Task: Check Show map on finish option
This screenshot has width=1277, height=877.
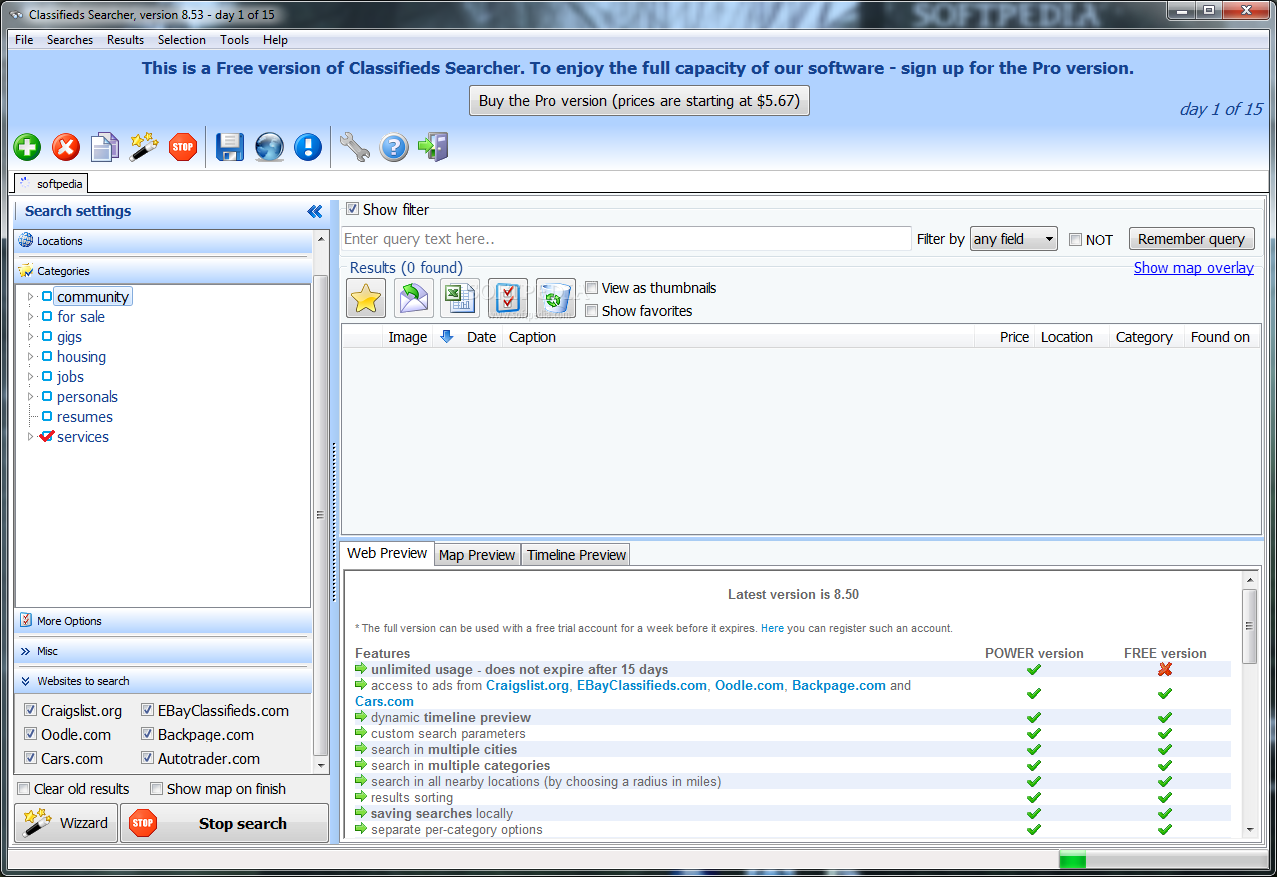Action: pos(156,789)
